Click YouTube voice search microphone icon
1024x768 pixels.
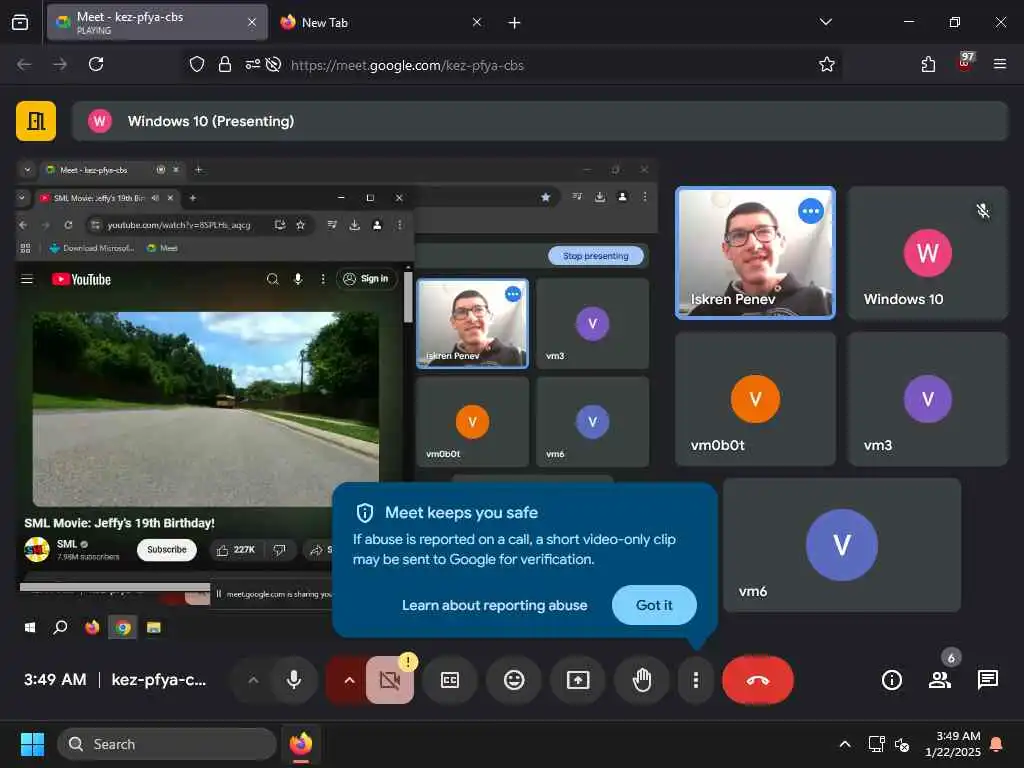[298, 279]
